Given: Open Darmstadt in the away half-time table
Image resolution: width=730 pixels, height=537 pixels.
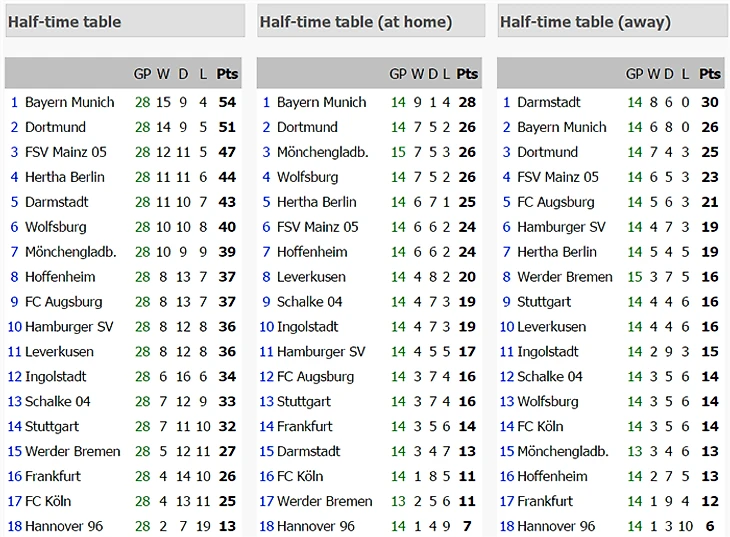Looking at the screenshot, I should [x=548, y=102].
